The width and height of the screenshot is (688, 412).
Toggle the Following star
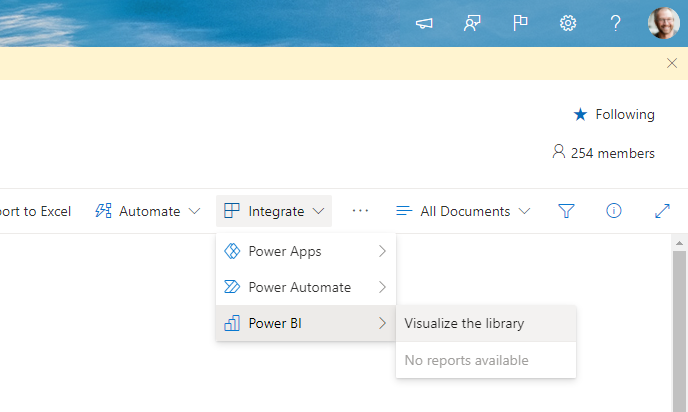(613, 114)
